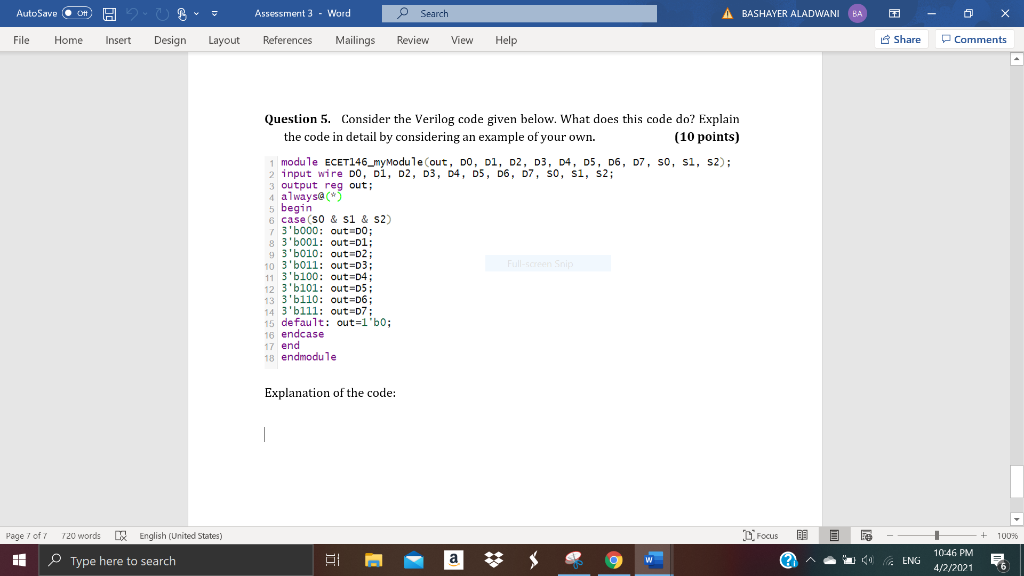This screenshot has width=1024, height=576.
Task: Show hidden system tray icons
Action: tap(810, 560)
